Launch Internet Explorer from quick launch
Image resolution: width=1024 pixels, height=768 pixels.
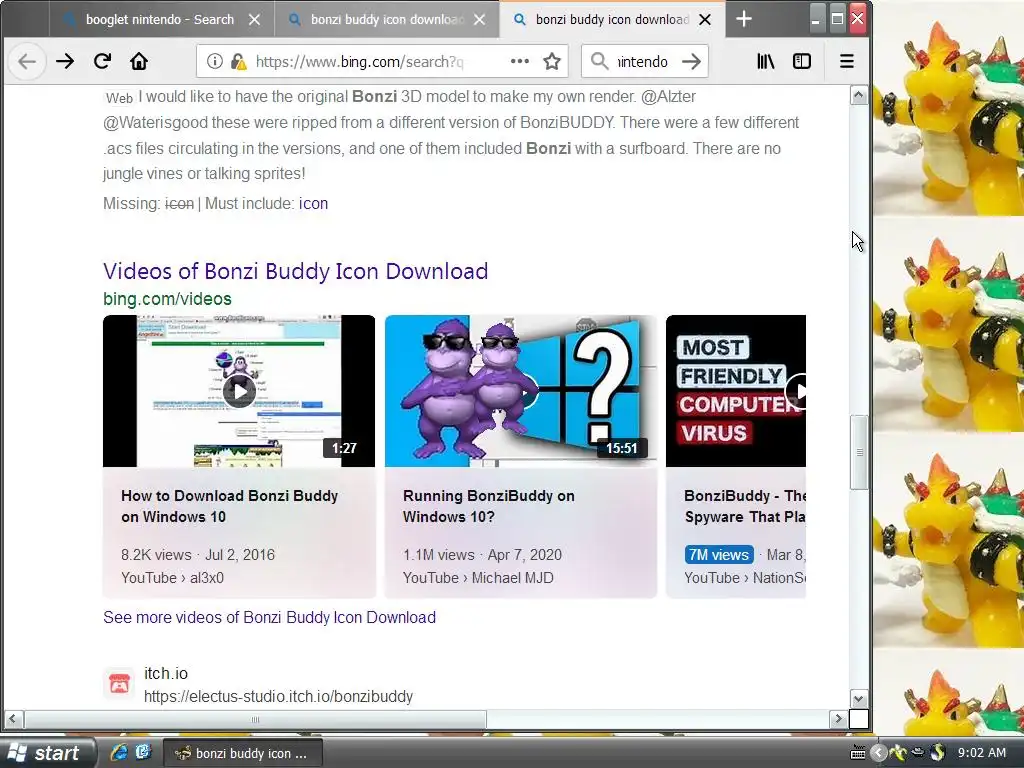pyautogui.click(x=119, y=752)
